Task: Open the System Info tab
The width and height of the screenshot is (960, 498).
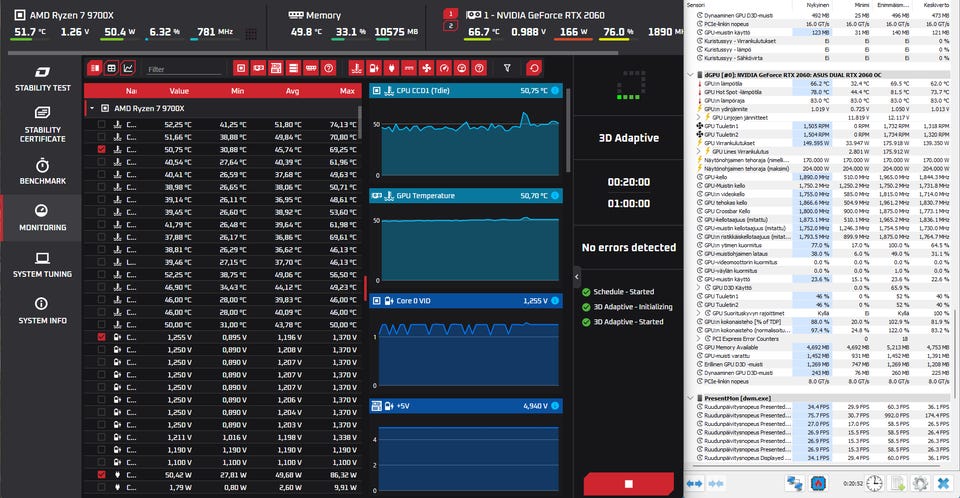Action: [42, 311]
